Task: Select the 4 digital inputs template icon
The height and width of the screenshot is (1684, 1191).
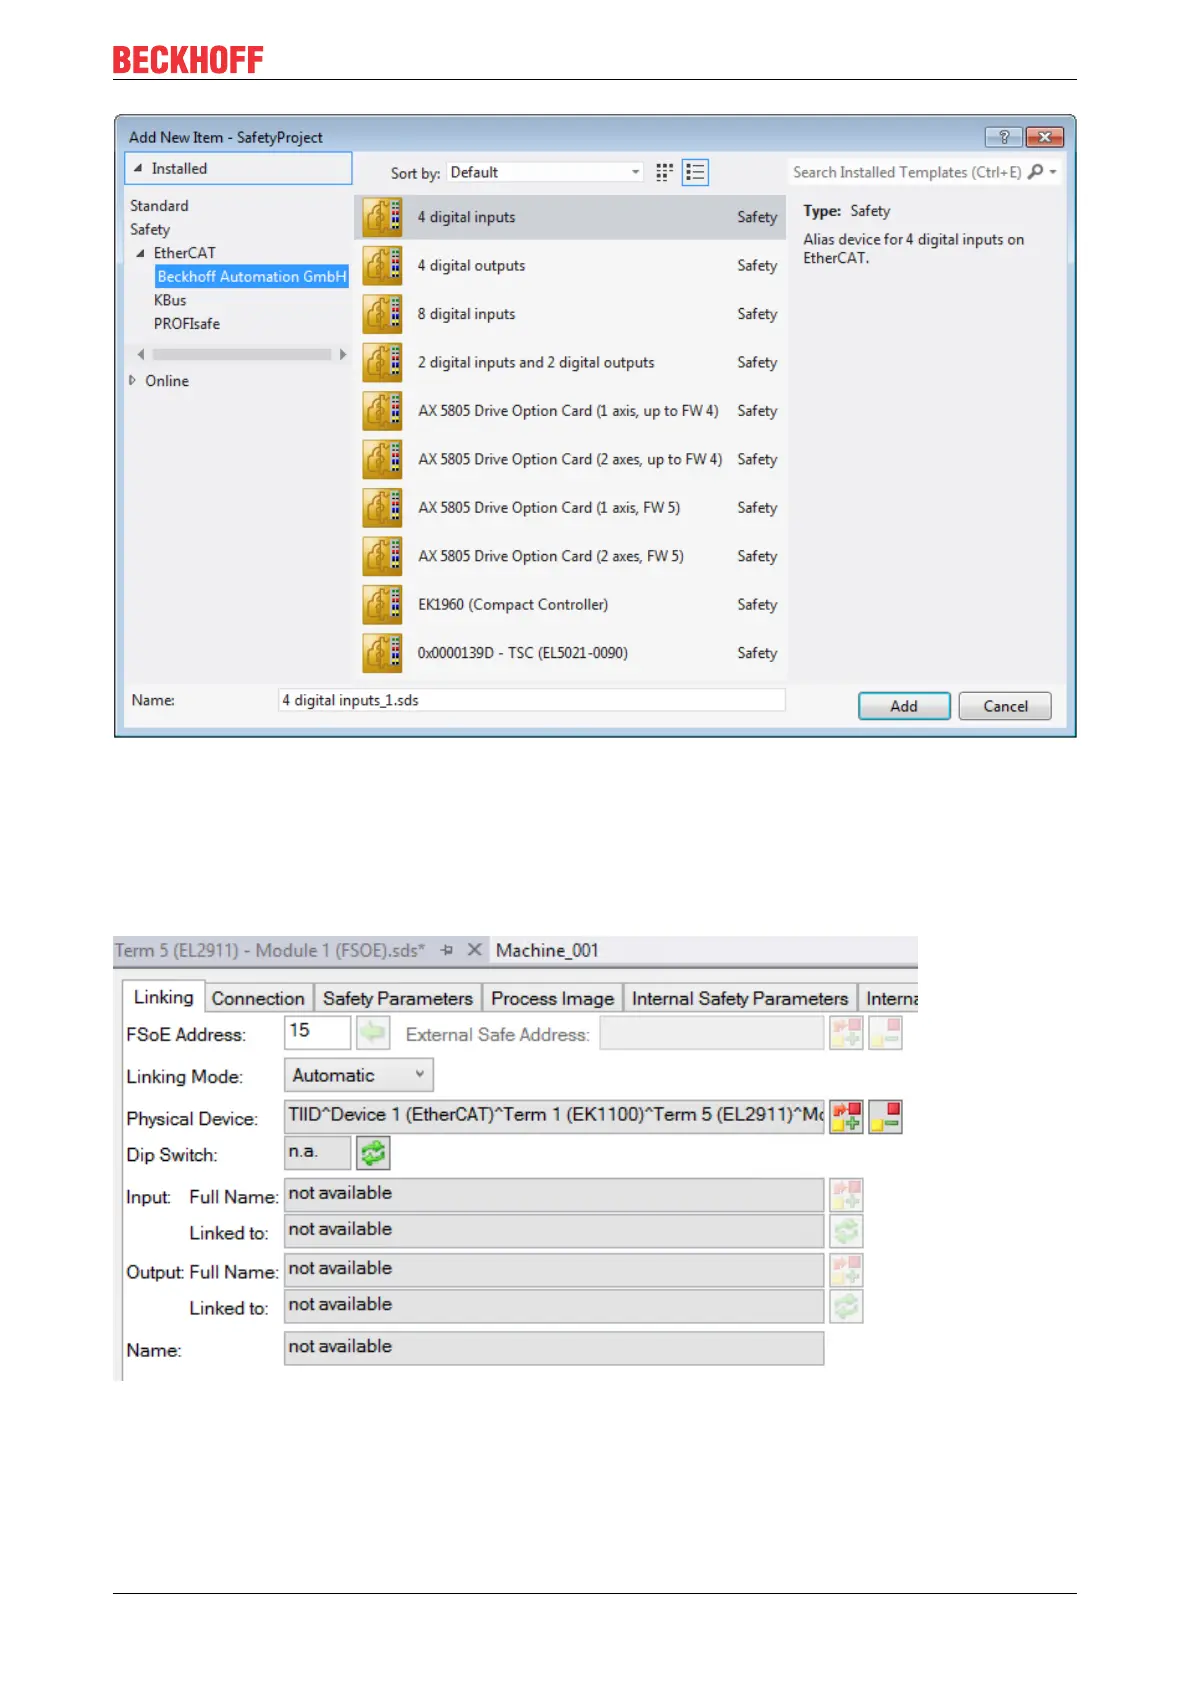Action: coord(382,217)
